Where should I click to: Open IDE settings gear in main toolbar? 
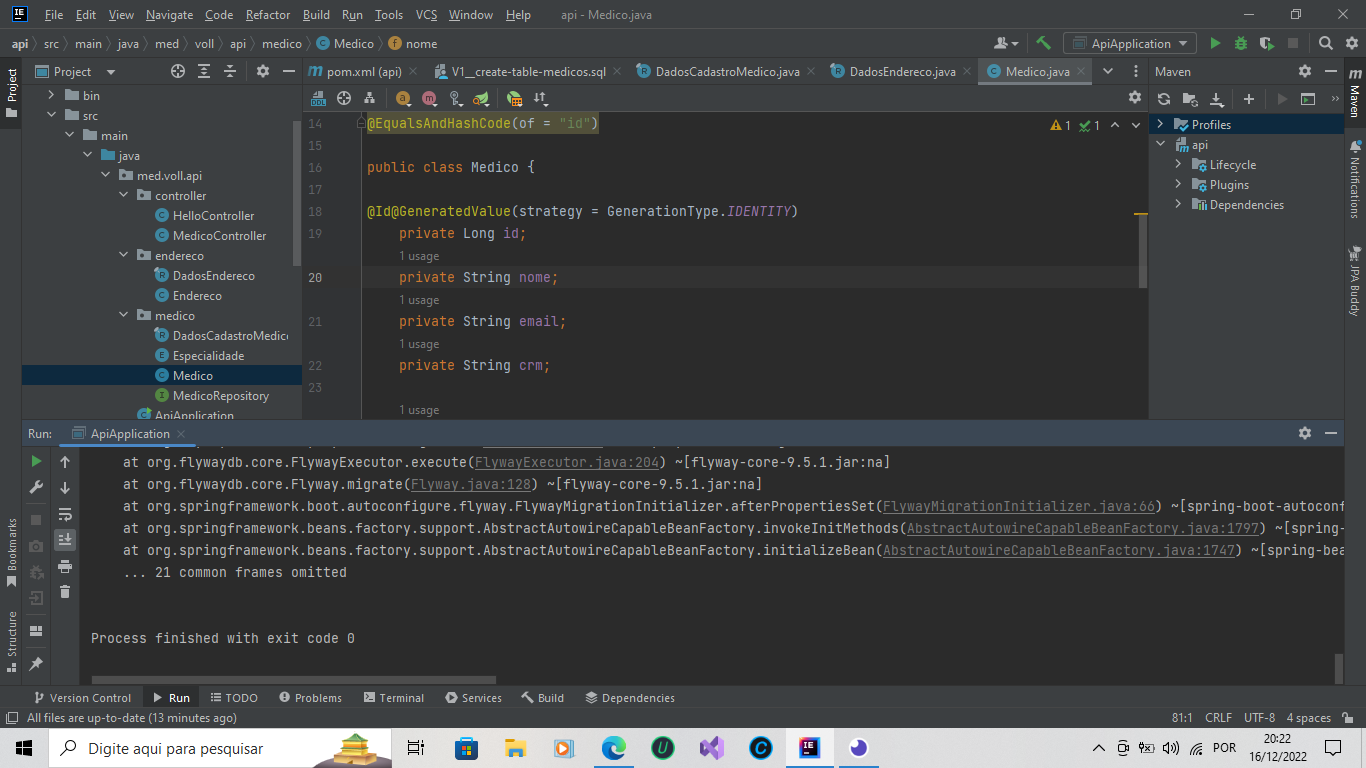pyautogui.click(x=1350, y=43)
